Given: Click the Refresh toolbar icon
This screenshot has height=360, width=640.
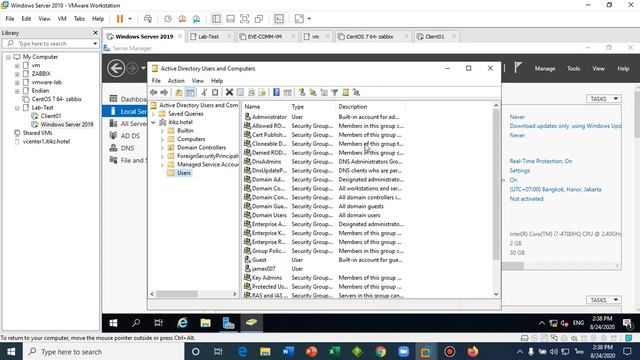Looking at the screenshot, I should [251, 93].
